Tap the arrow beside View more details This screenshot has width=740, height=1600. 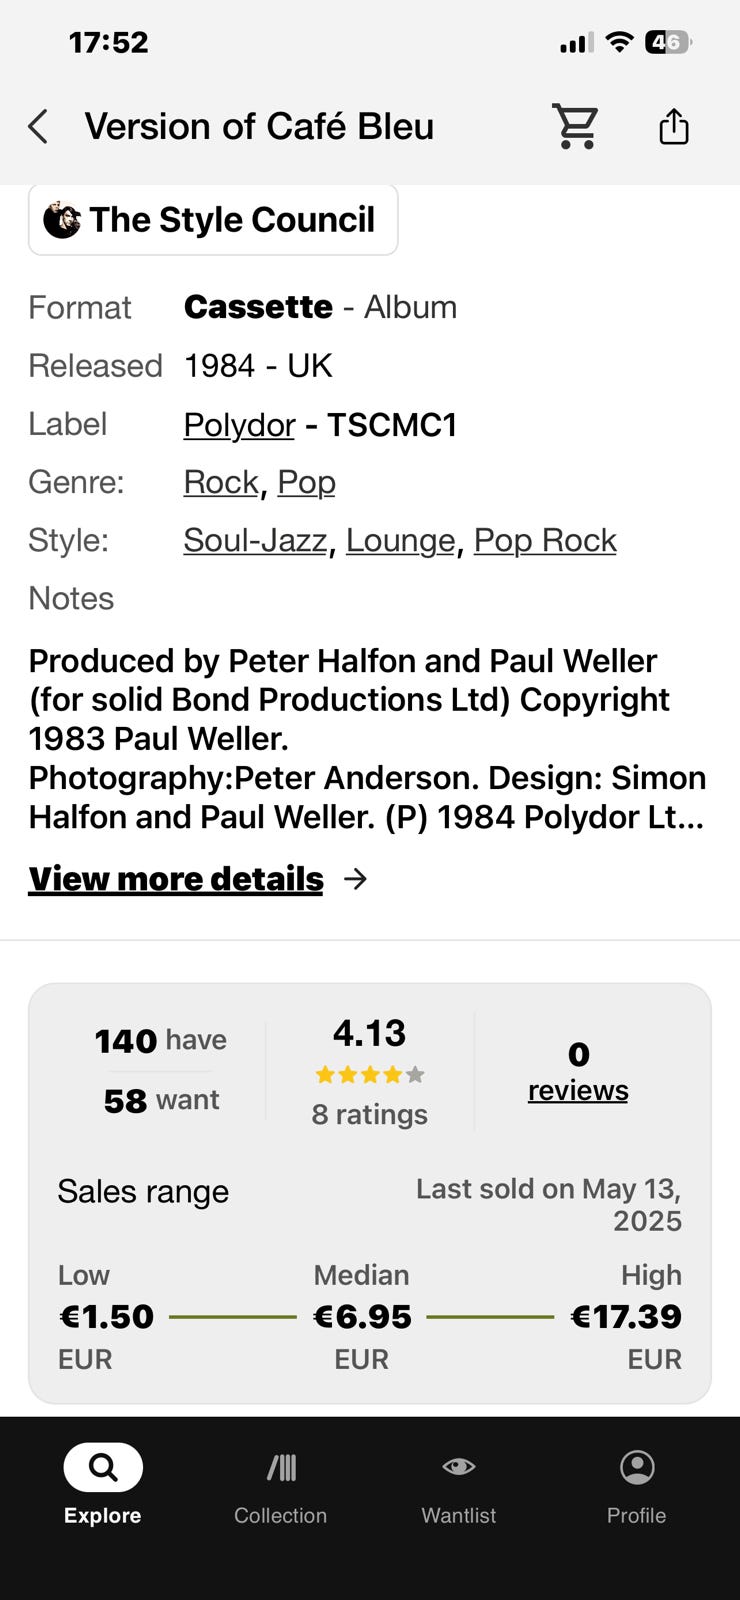pos(355,879)
